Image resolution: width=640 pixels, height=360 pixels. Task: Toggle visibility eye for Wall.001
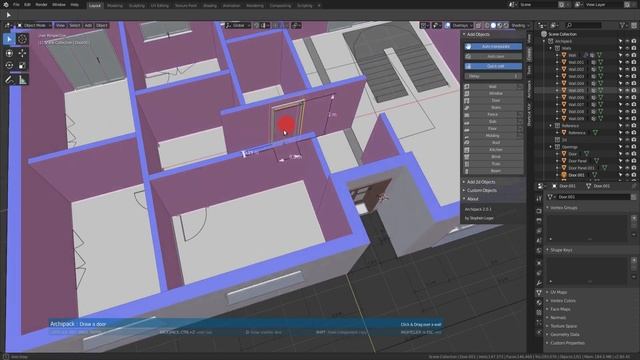pos(628,62)
